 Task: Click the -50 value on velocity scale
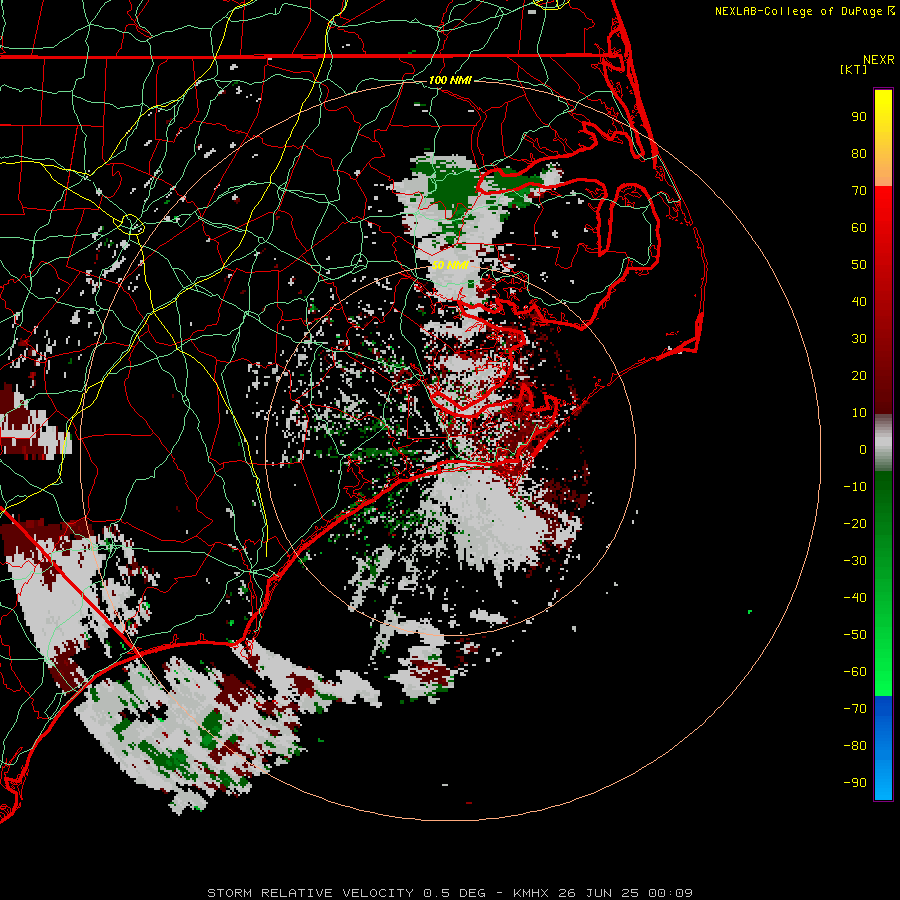(855, 634)
